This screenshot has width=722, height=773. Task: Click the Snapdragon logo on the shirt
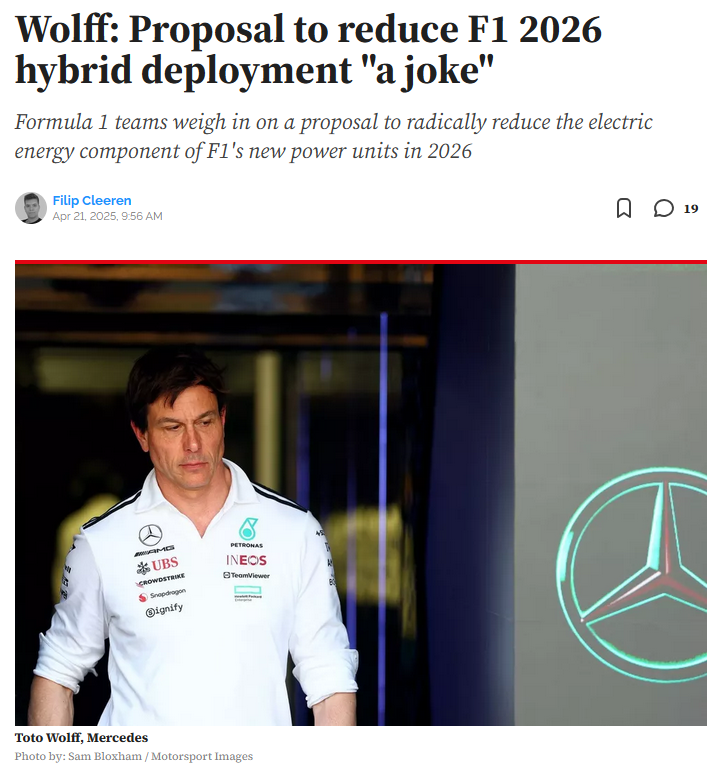(x=162, y=595)
